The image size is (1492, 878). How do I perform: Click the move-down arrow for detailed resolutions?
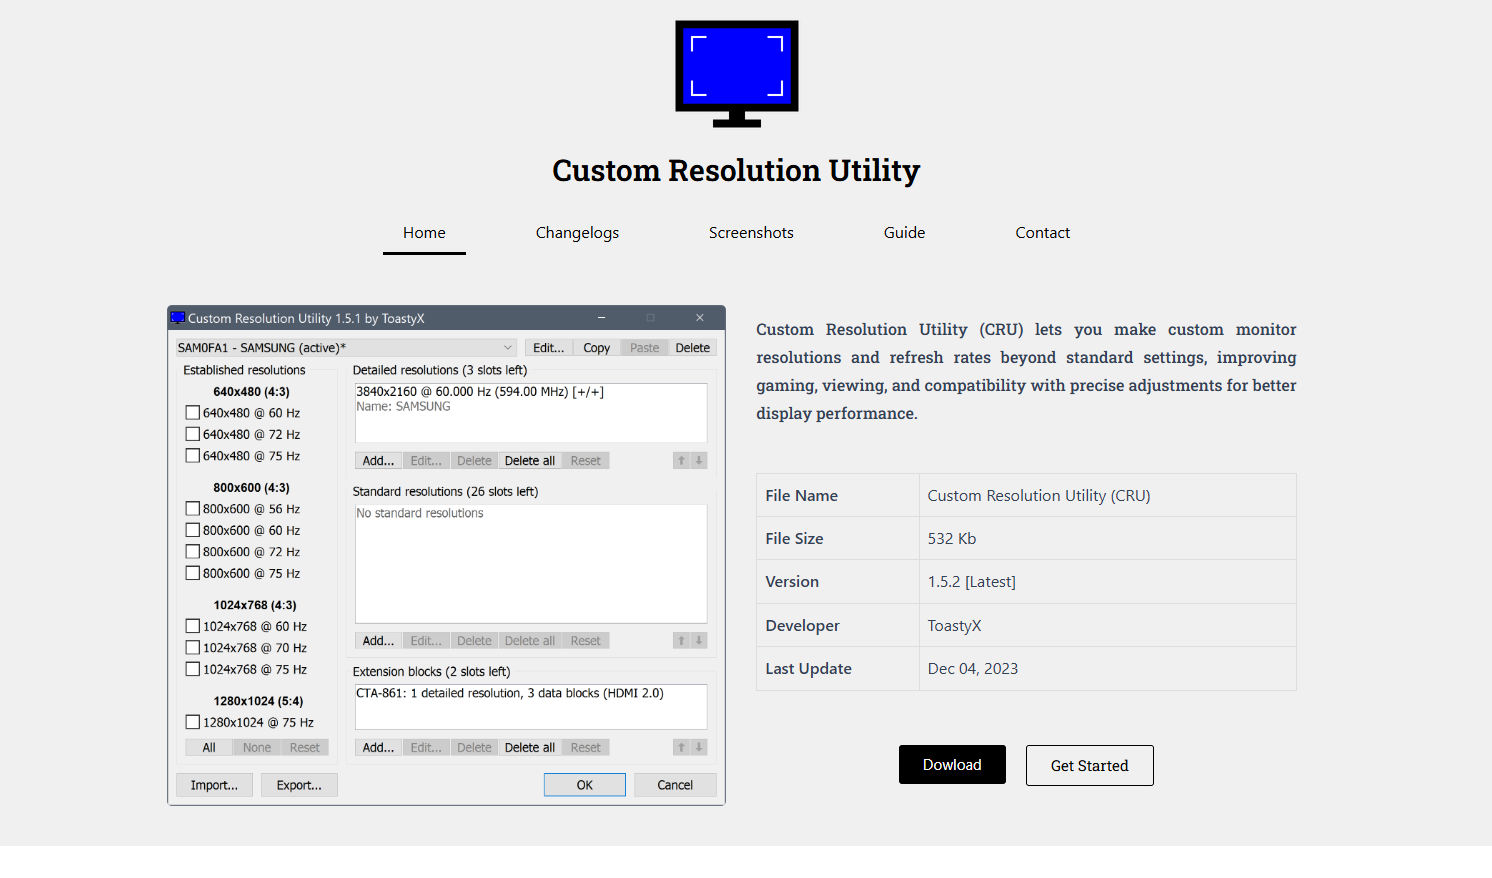(x=698, y=460)
